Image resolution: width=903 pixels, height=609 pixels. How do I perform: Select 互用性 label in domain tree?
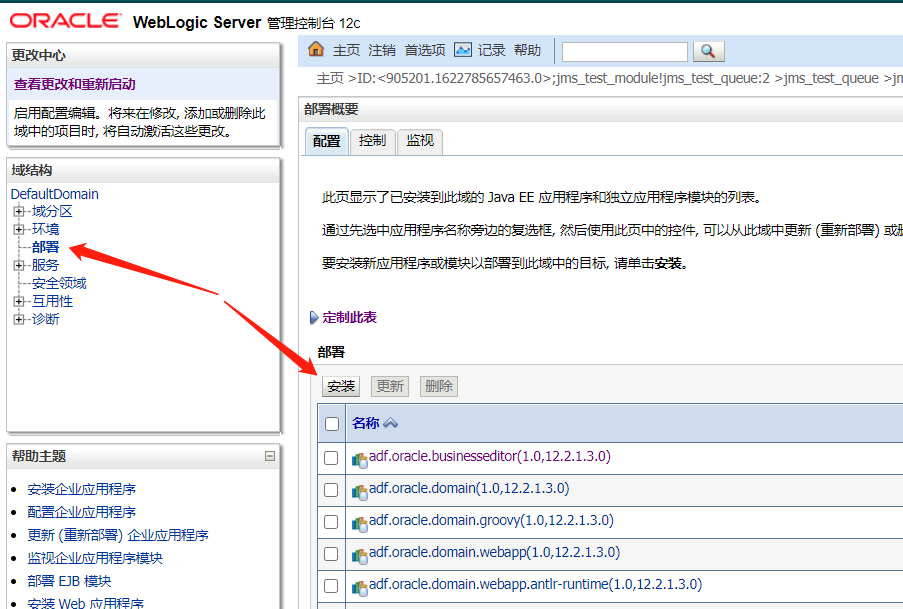pyautogui.click(x=52, y=301)
